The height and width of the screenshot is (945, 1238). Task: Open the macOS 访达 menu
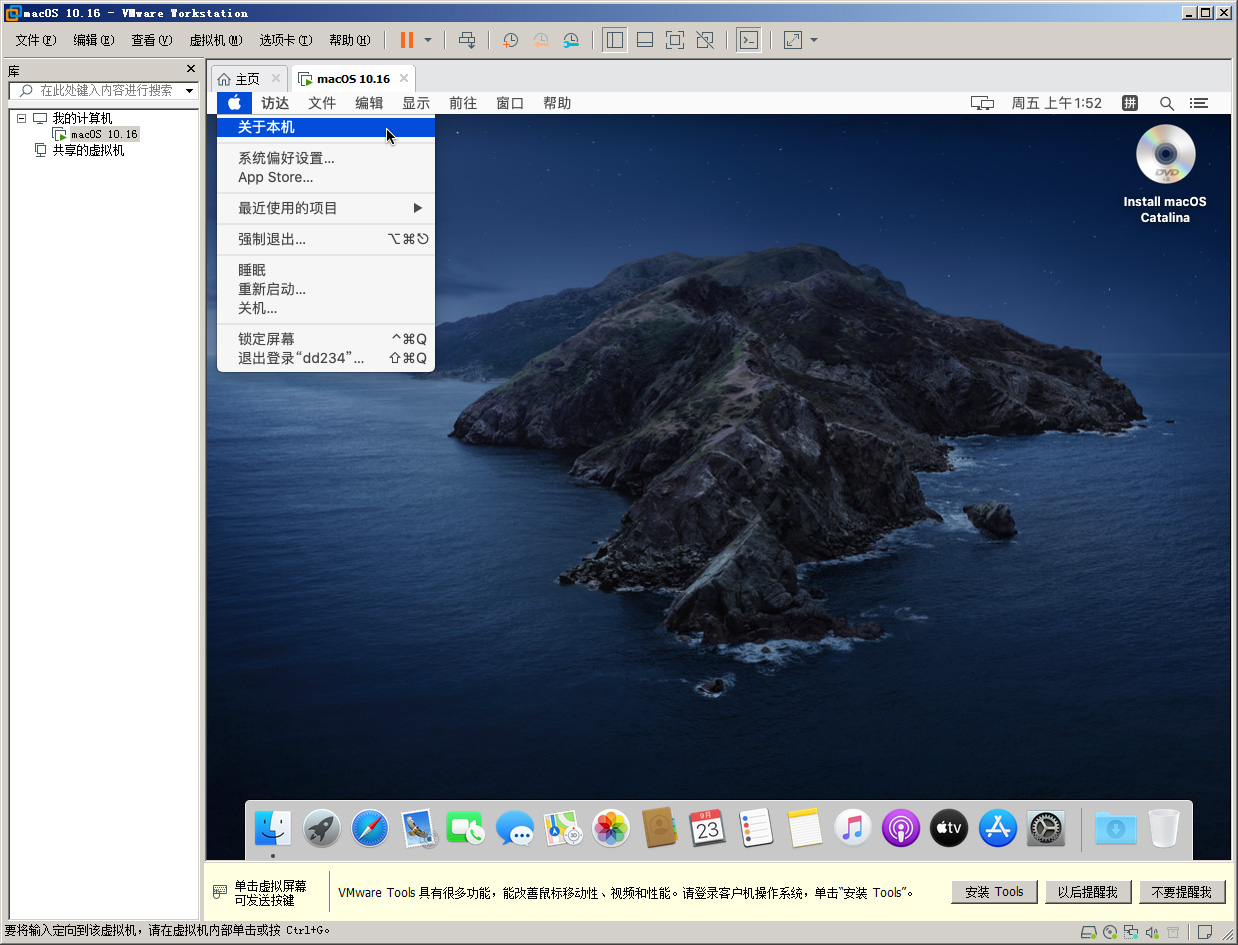pos(275,103)
